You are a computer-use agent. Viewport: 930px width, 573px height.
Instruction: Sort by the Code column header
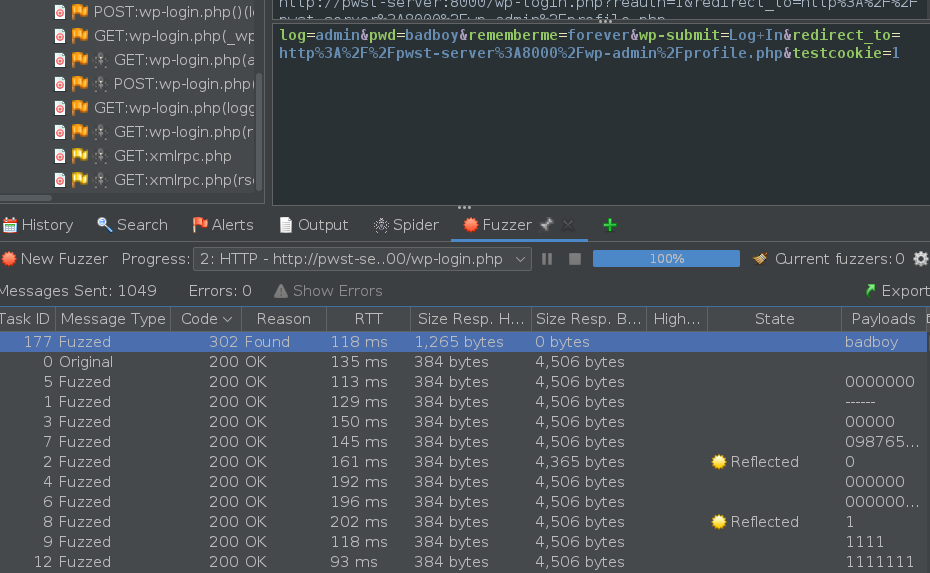207,319
